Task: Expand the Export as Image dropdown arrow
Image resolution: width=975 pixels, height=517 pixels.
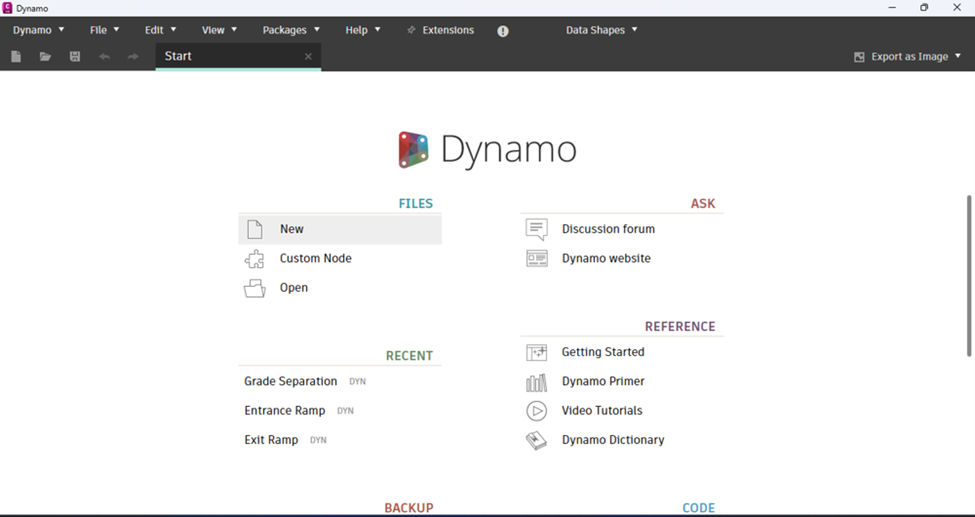Action: (958, 57)
